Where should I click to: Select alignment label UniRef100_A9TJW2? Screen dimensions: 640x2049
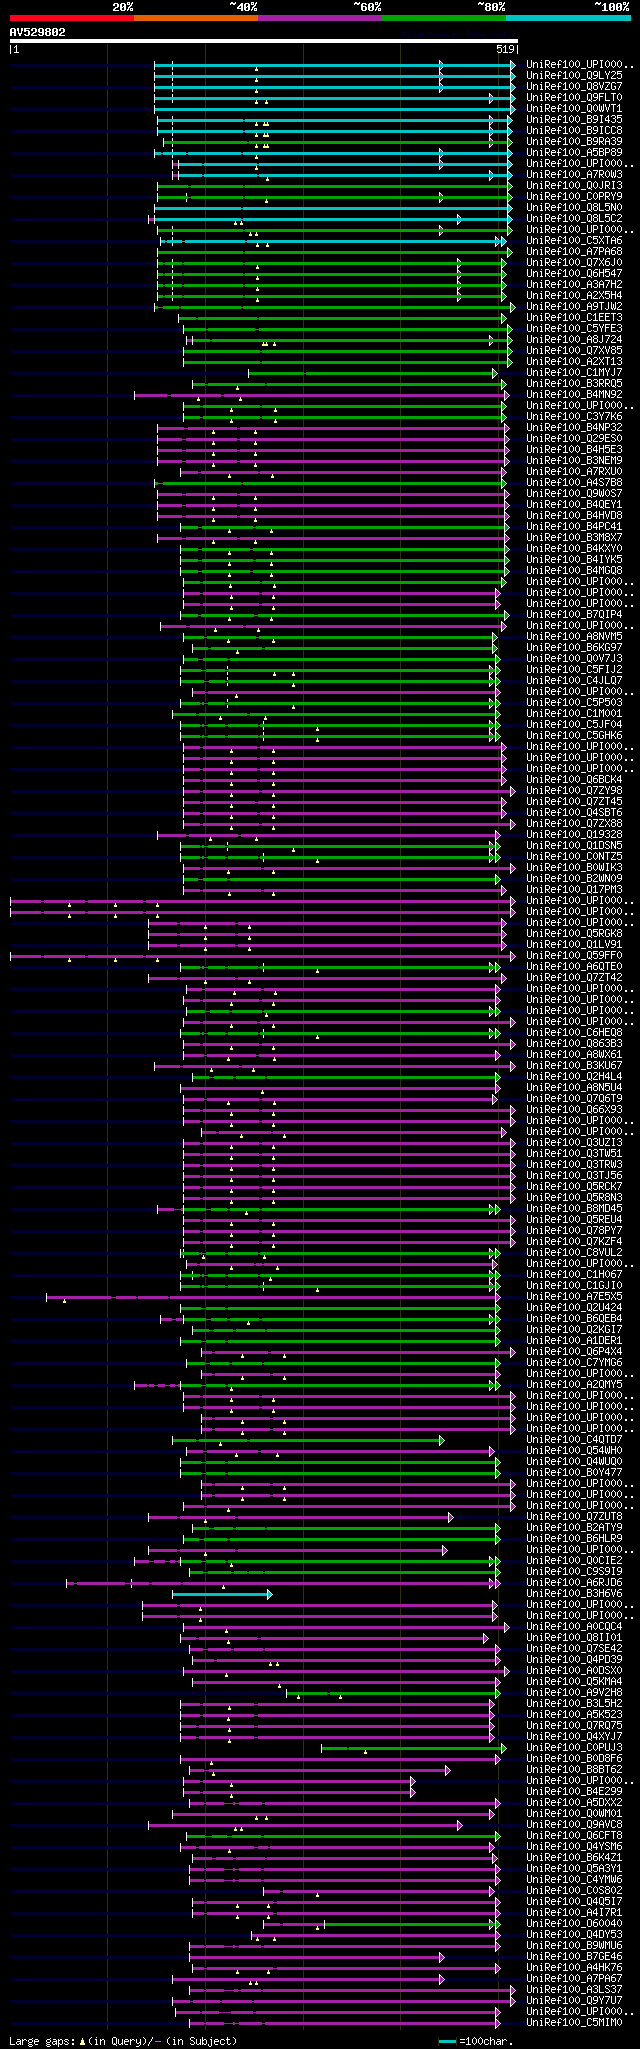(x=574, y=306)
